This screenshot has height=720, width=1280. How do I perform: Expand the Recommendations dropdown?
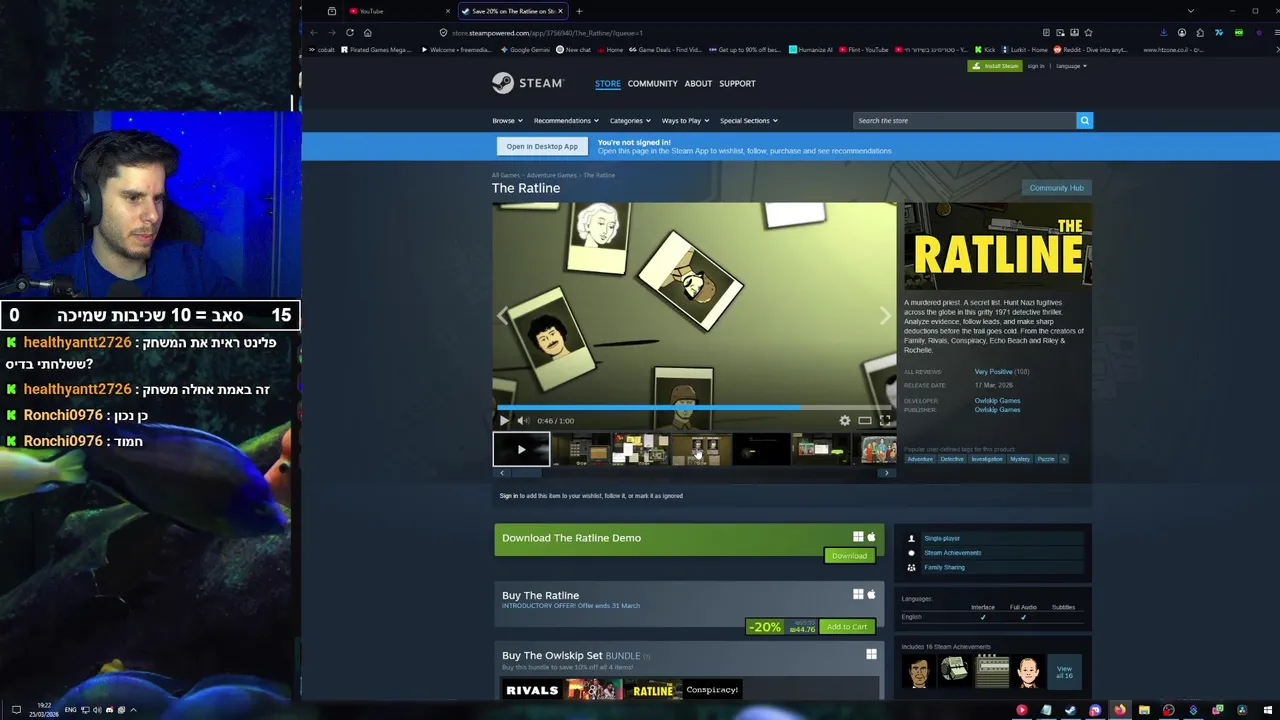566,121
